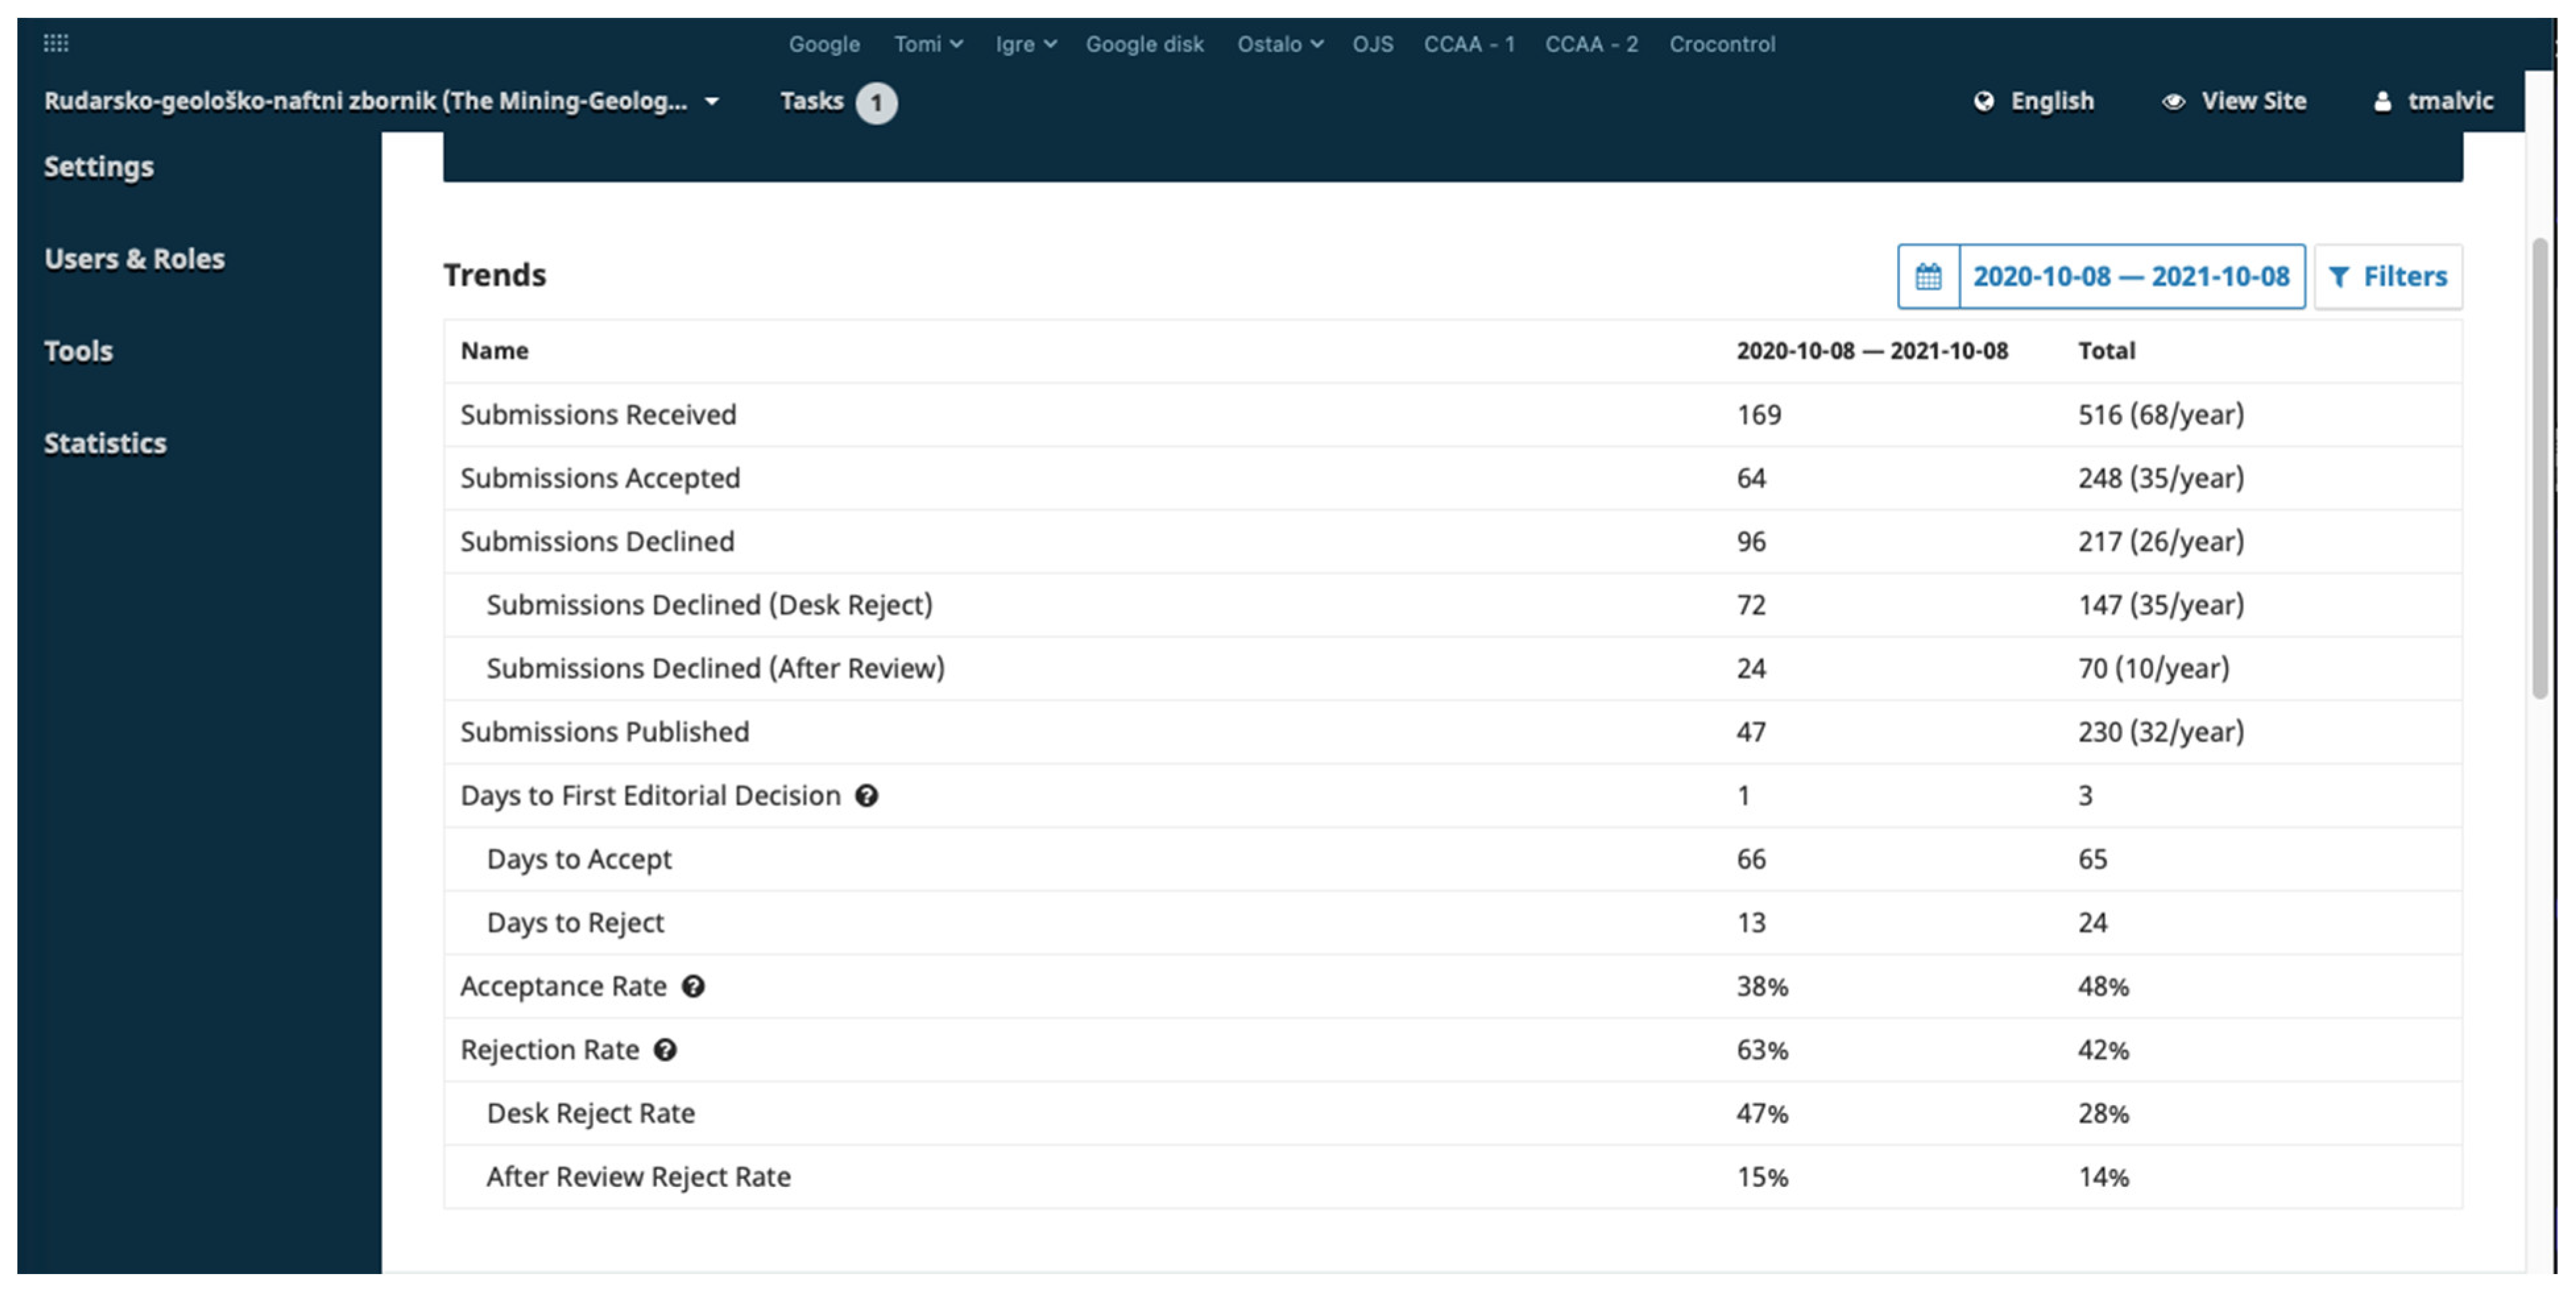Click the Acceptance Rate help icon
The height and width of the screenshot is (1301, 2576).
[693, 987]
